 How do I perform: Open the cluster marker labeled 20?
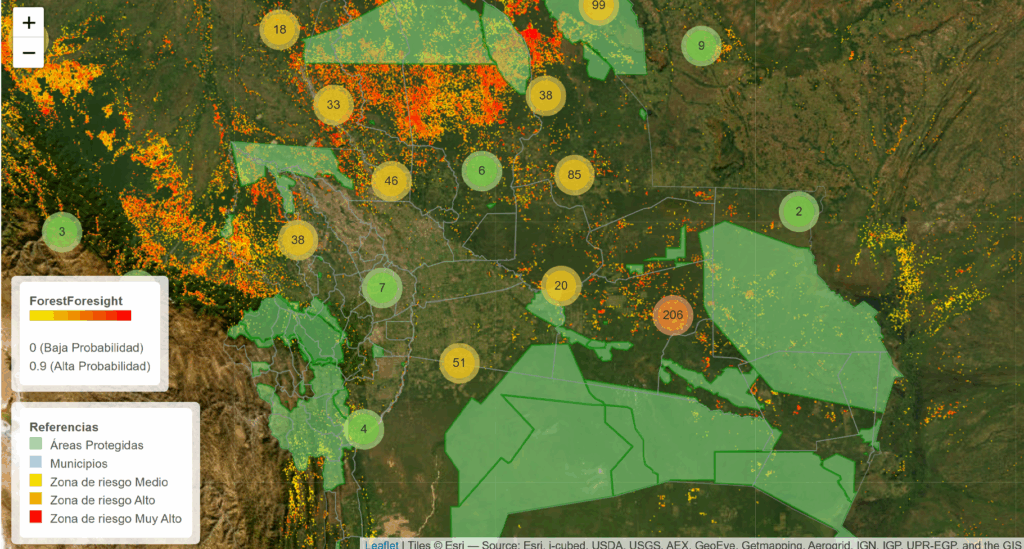pyautogui.click(x=560, y=285)
